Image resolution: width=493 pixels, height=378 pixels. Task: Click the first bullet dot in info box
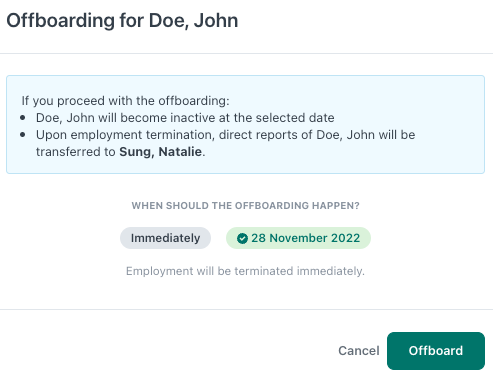[23, 118]
